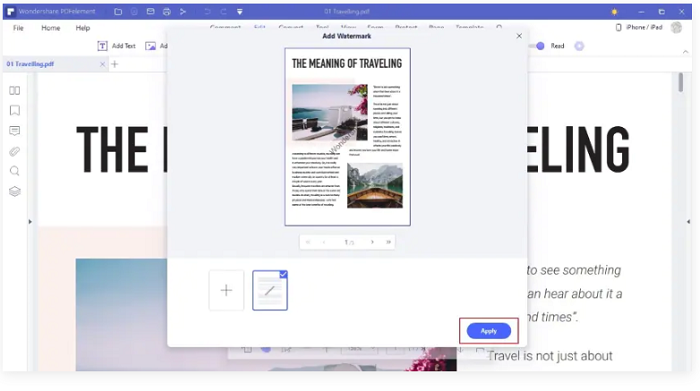Click the add new watermark template tile
This screenshot has width=700, height=391.
click(226, 290)
